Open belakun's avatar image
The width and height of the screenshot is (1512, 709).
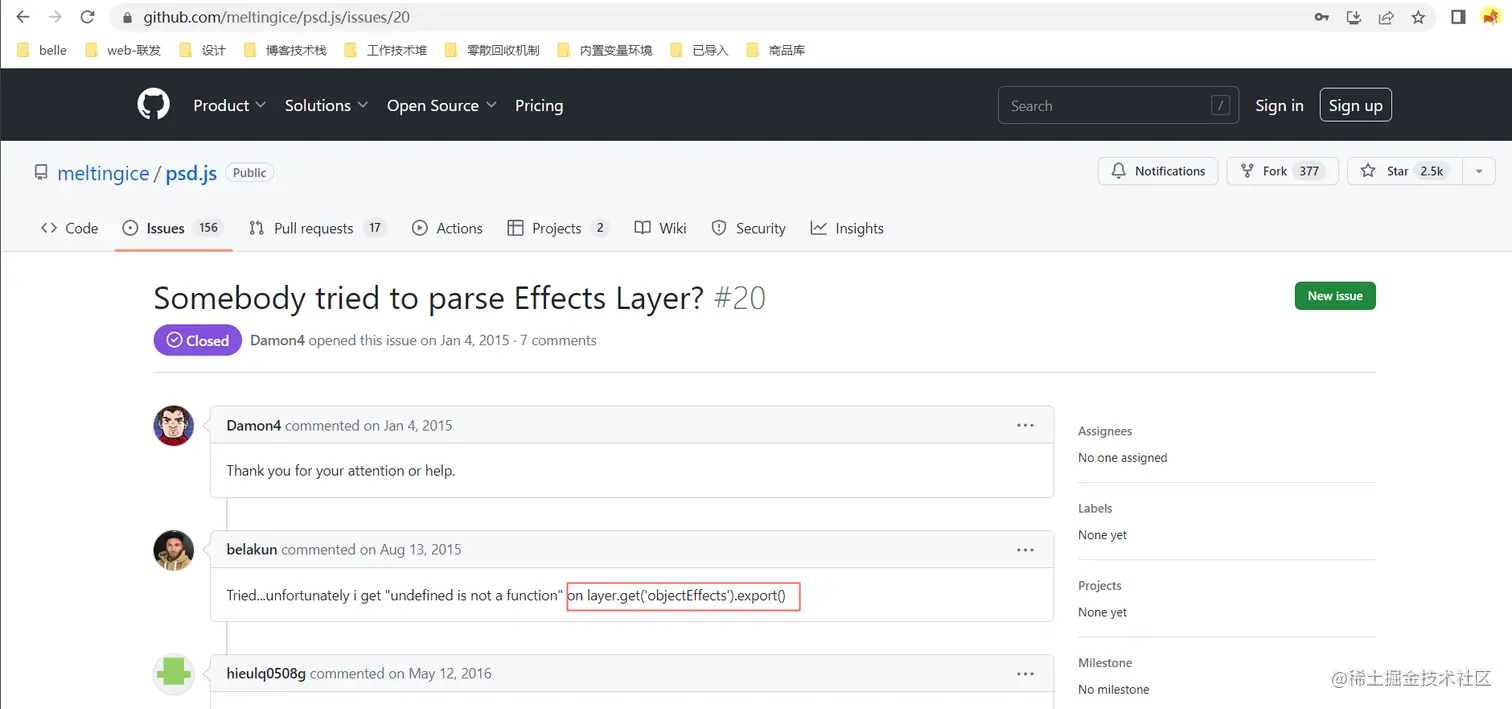coord(173,550)
